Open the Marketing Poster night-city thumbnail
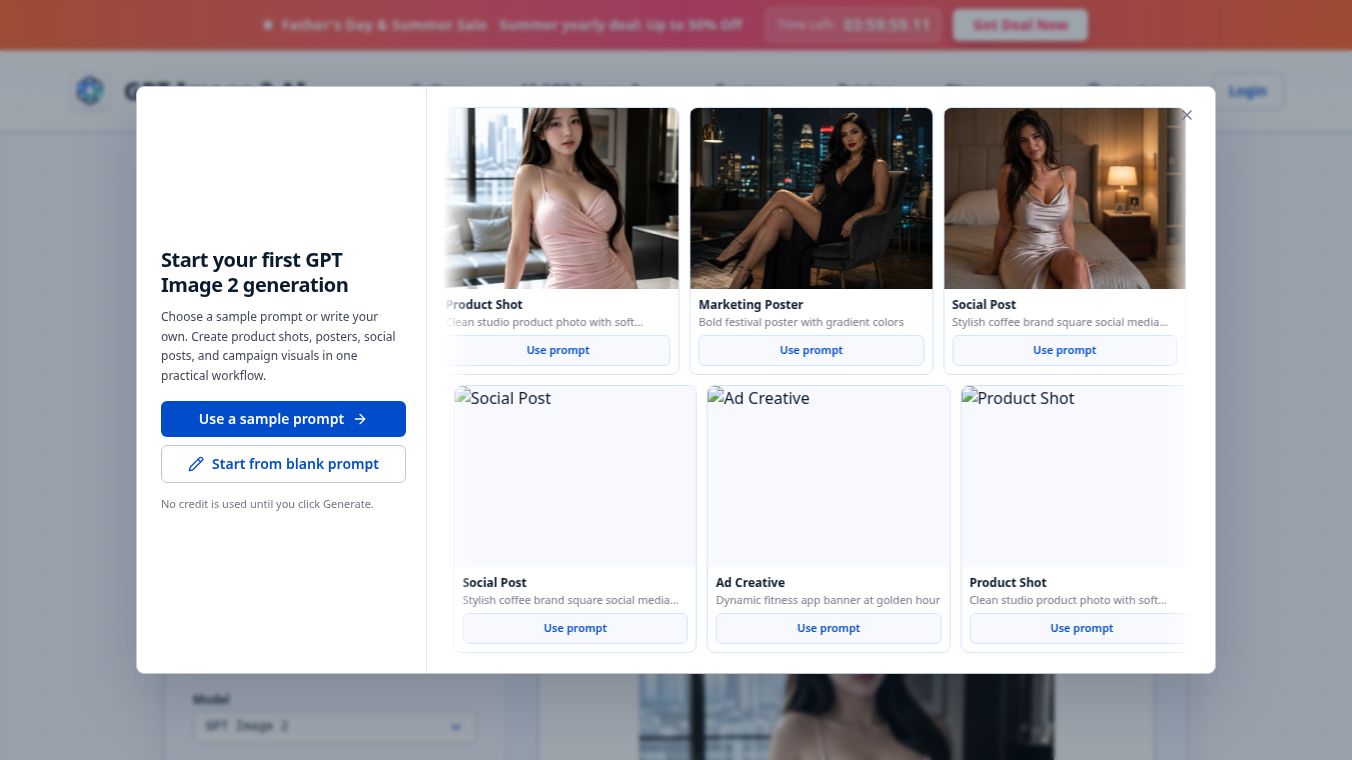The height and width of the screenshot is (760, 1352). [811, 198]
